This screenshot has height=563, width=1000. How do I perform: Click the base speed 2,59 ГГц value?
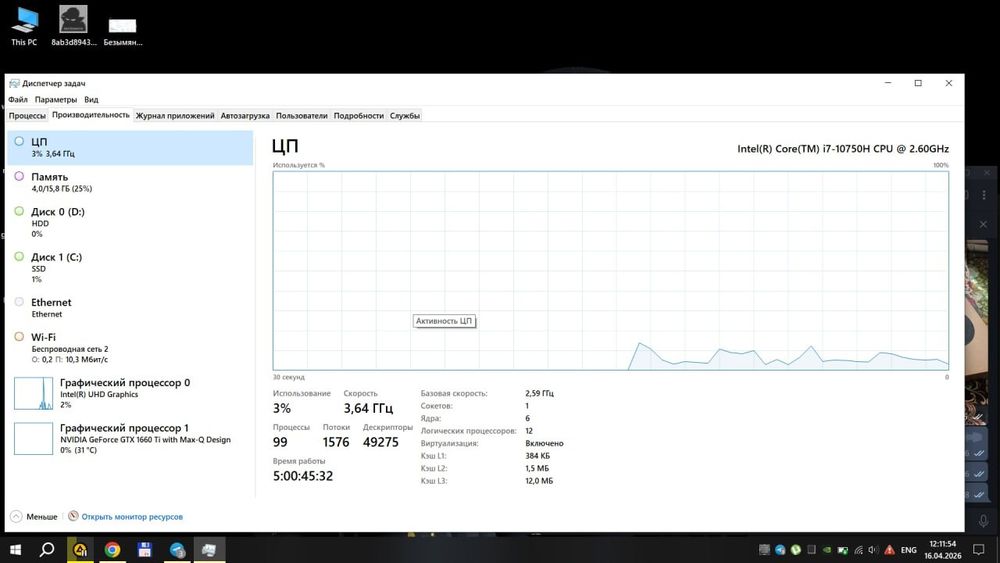click(540, 393)
